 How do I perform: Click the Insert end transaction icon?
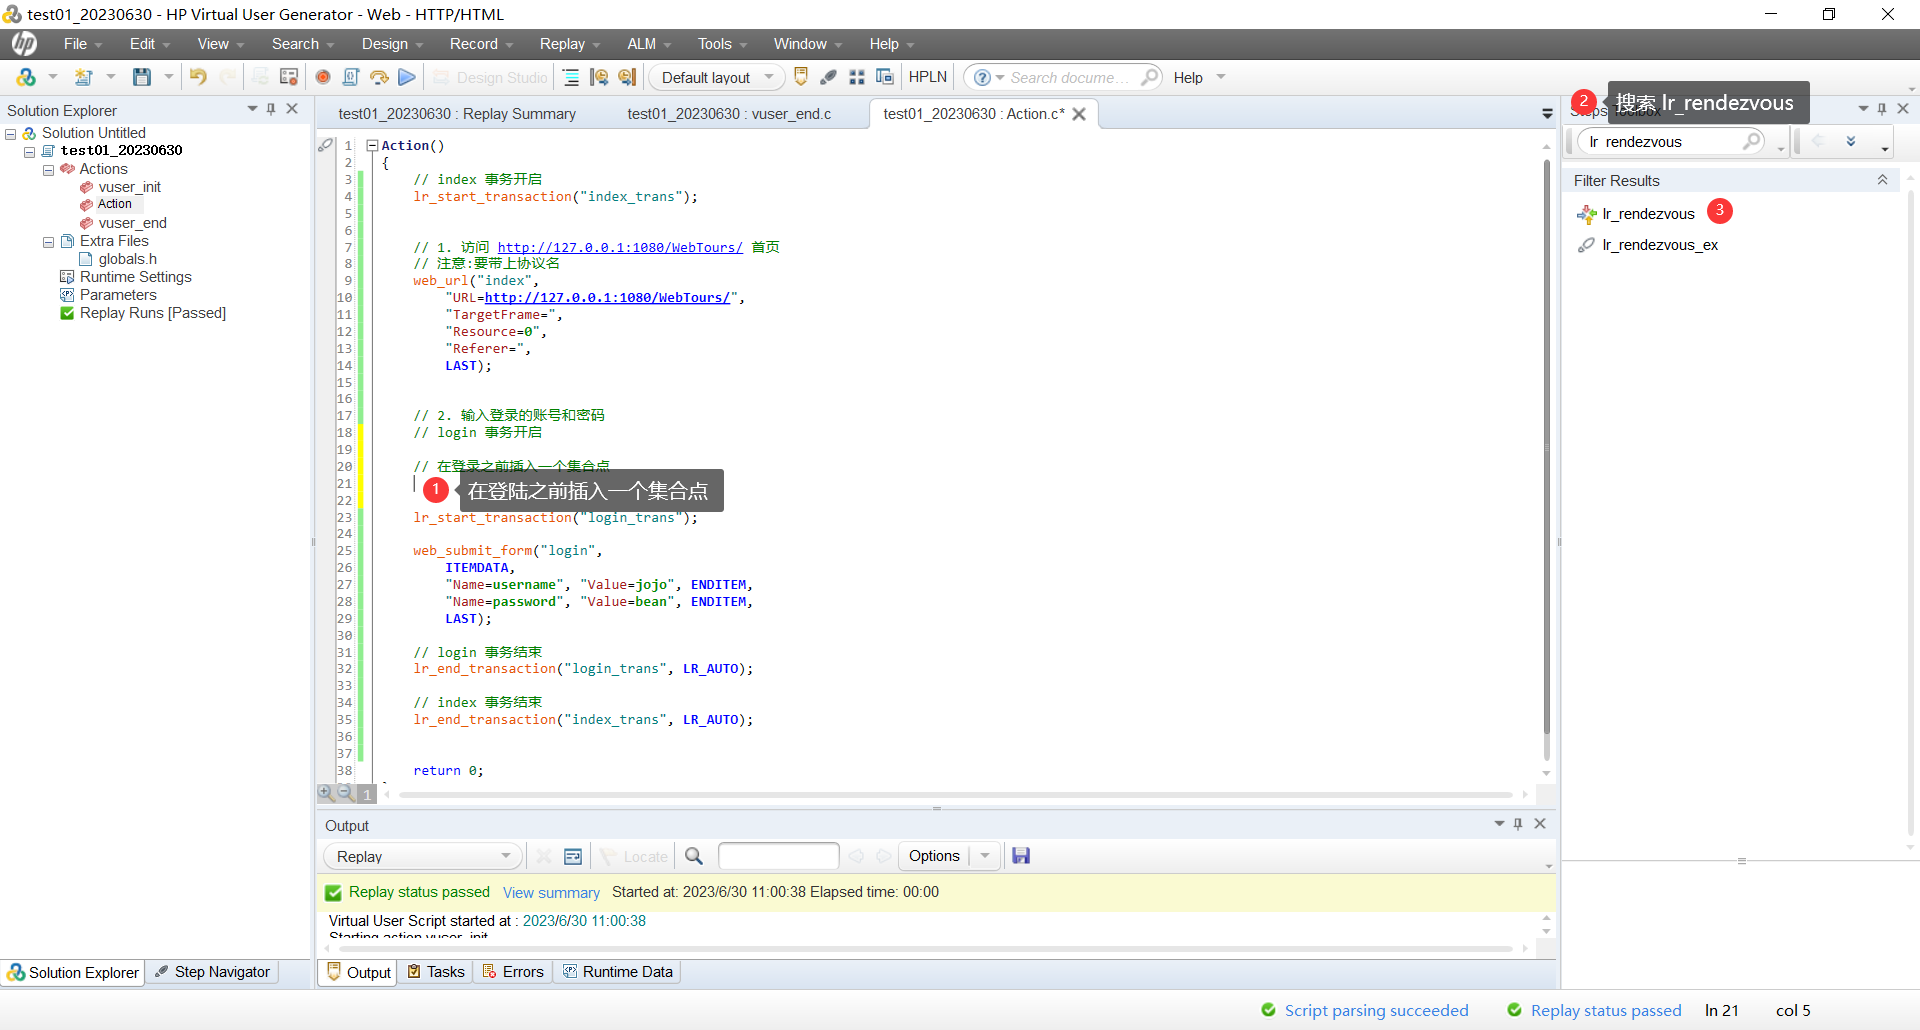click(x=627, y=77)
